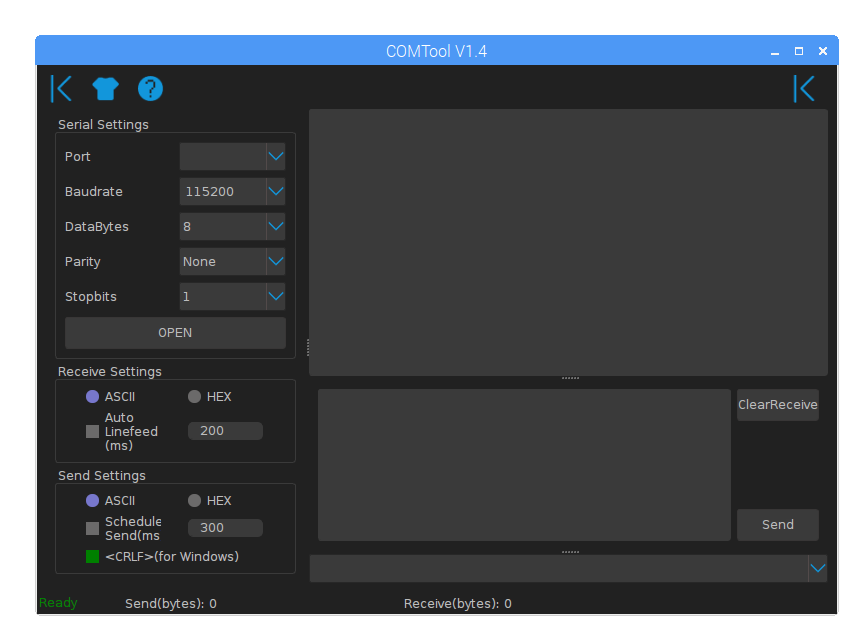The width and height of the screenshot is (865, 634).
Task: Open the send history dropdown arrow
Action: pyautogui.click(x=818, y=568)
